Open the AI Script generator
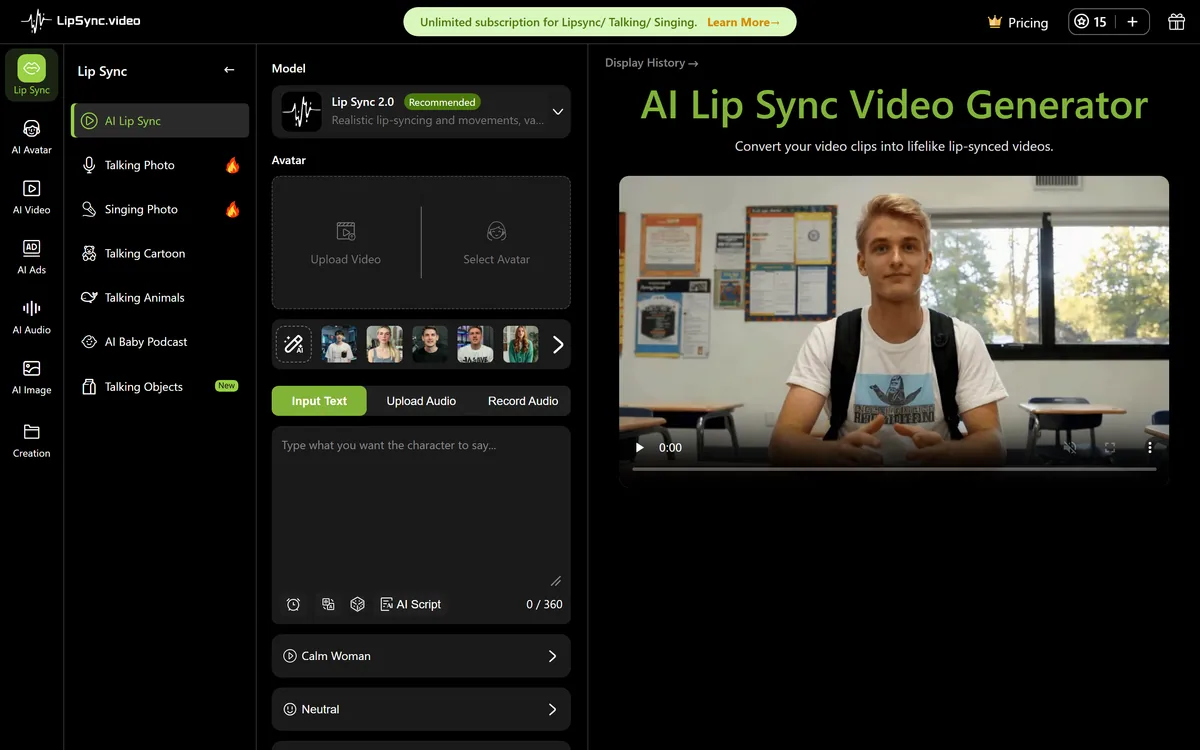This screenshot has width=1200, height=750. (x=411, y=604)
